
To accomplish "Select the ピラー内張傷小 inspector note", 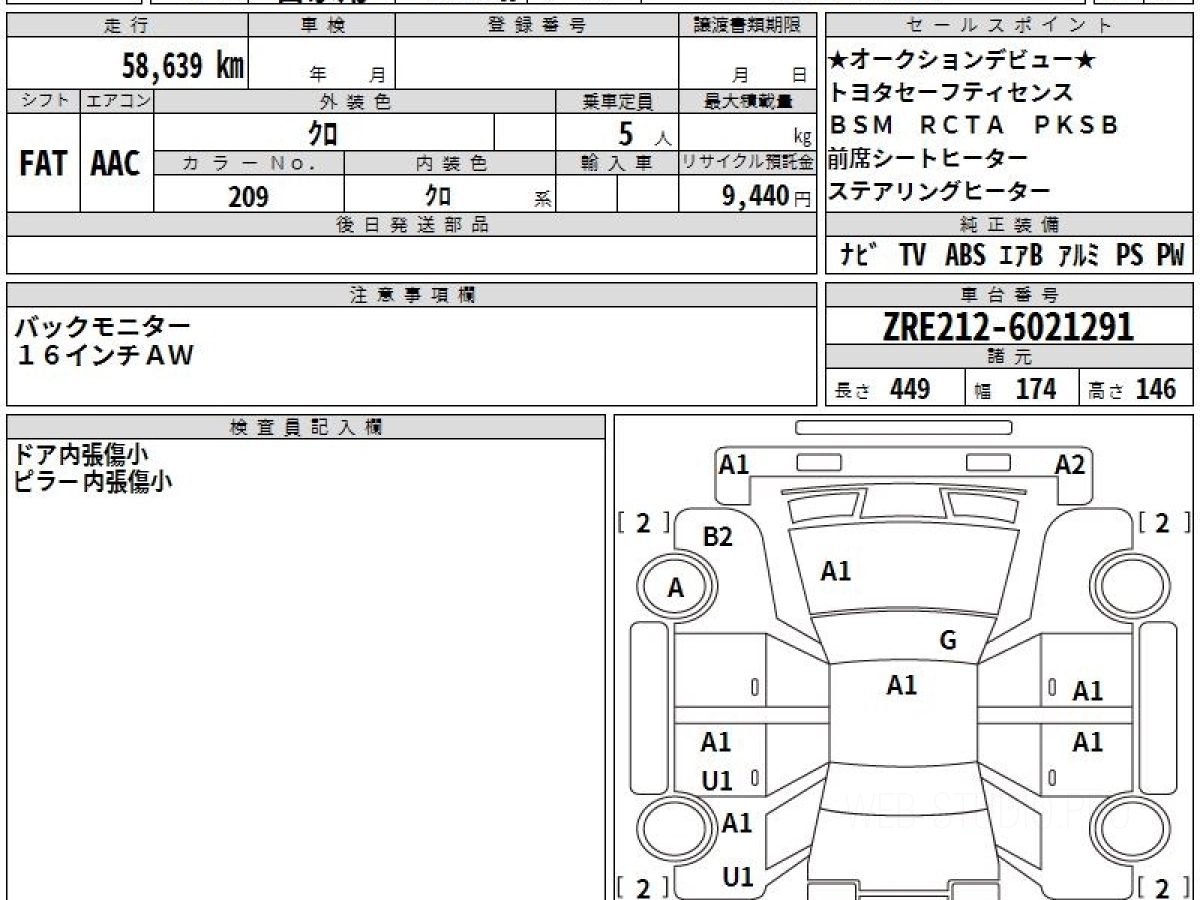I will pos(93,481).
